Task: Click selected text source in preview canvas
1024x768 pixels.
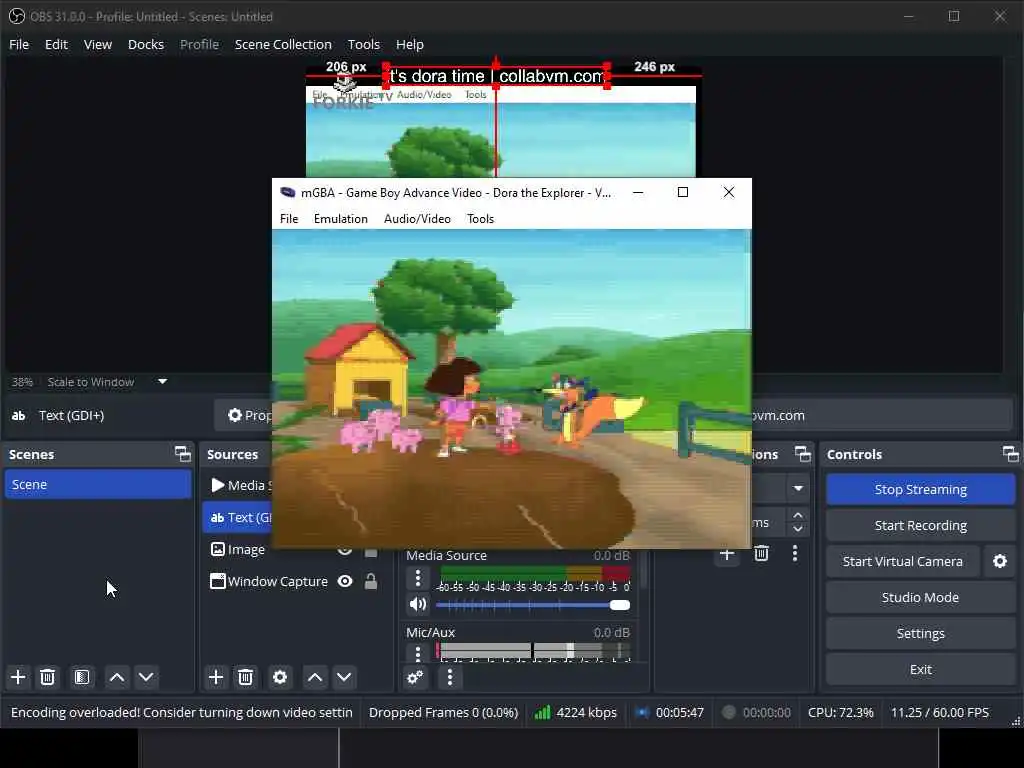Action: pyautogui.click(x=496, y=76)
